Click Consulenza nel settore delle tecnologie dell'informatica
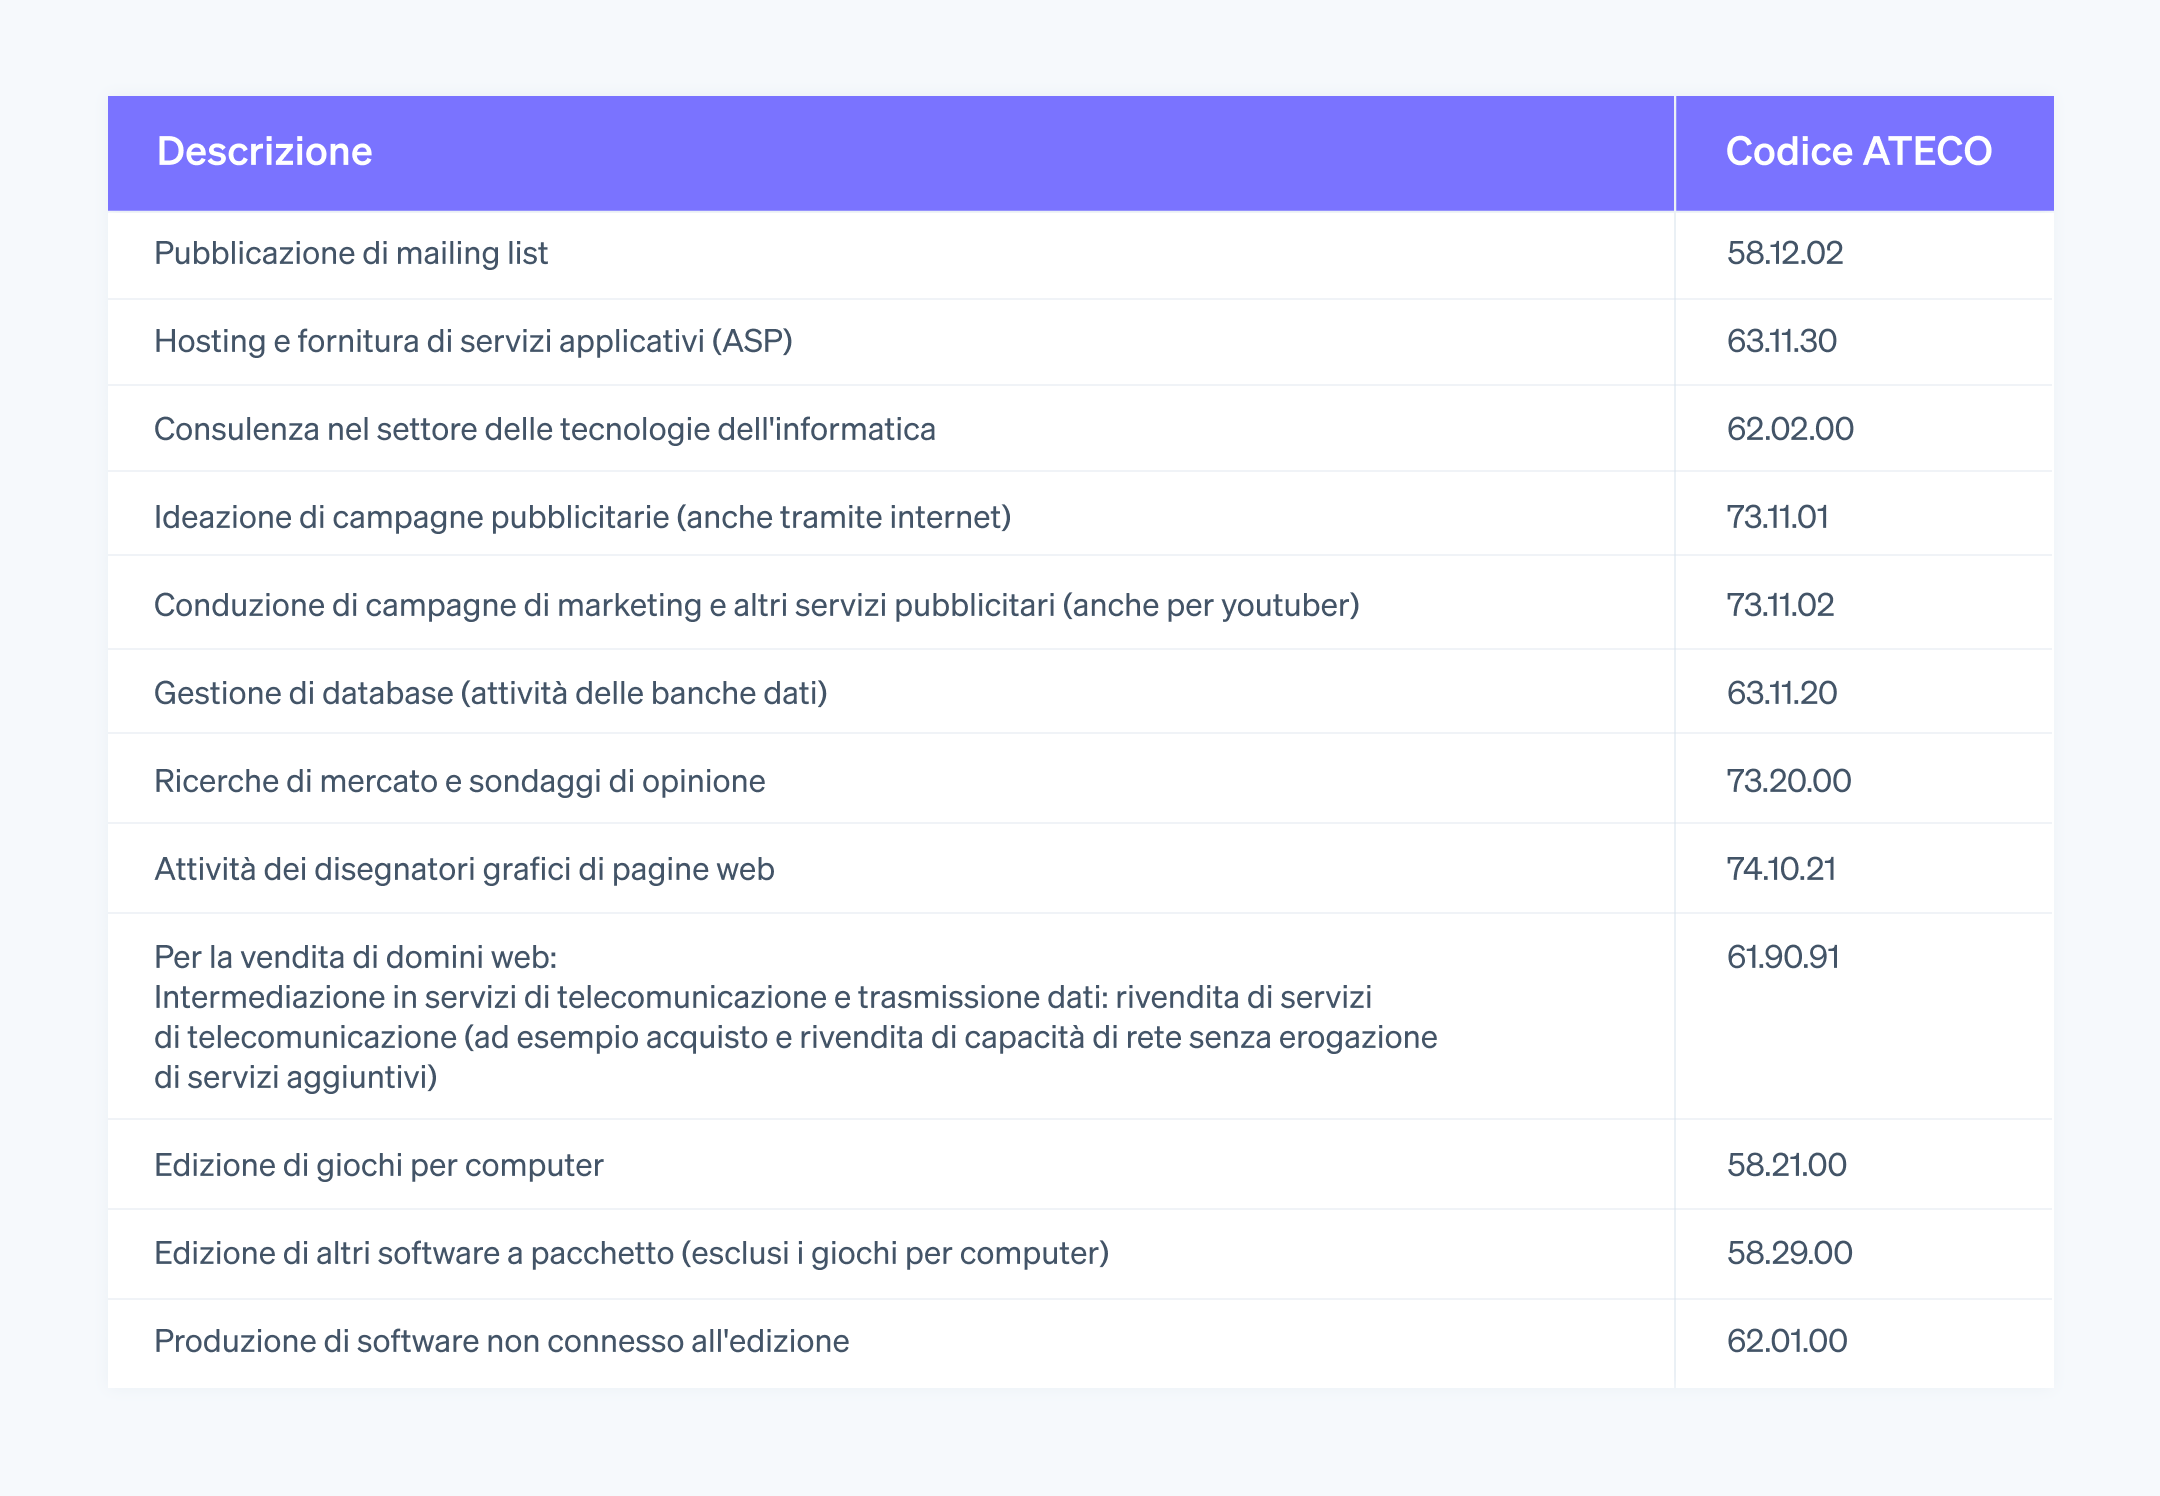 coord(544,429)
